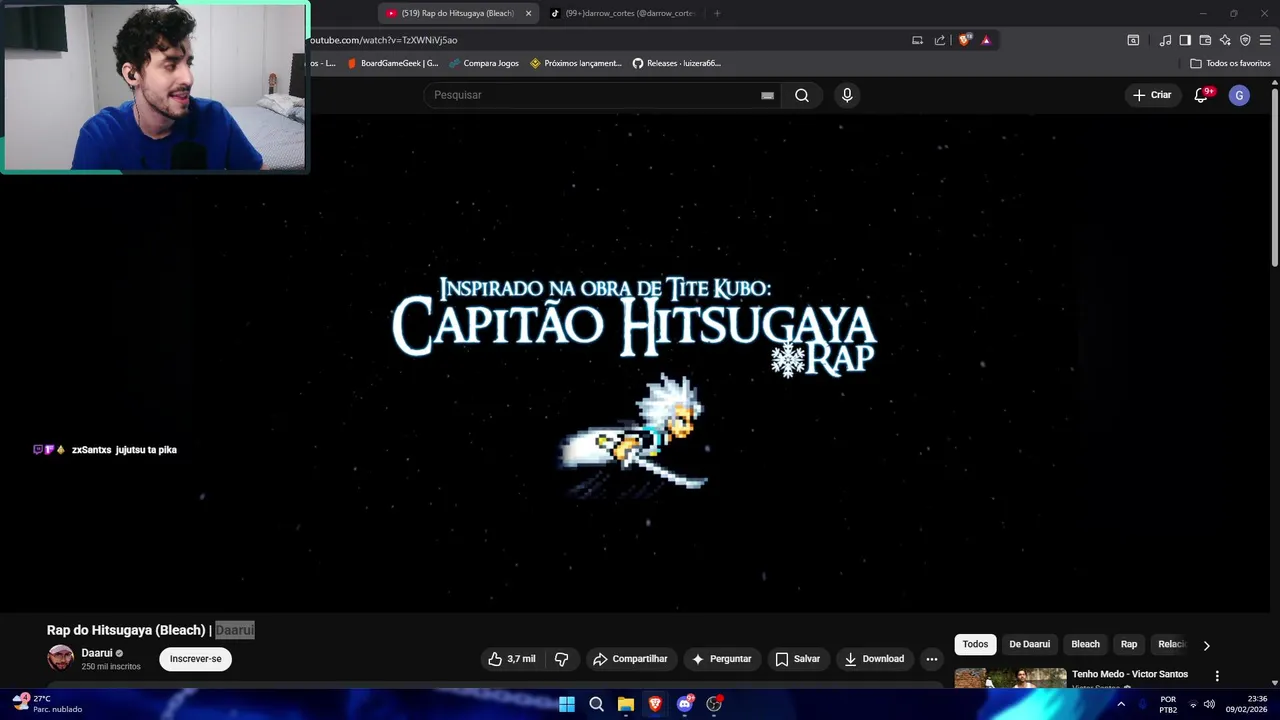The width and height of the screenshot is (1280, 720).
Task: Open volume control in system tray
Action: coord(1209,704)
